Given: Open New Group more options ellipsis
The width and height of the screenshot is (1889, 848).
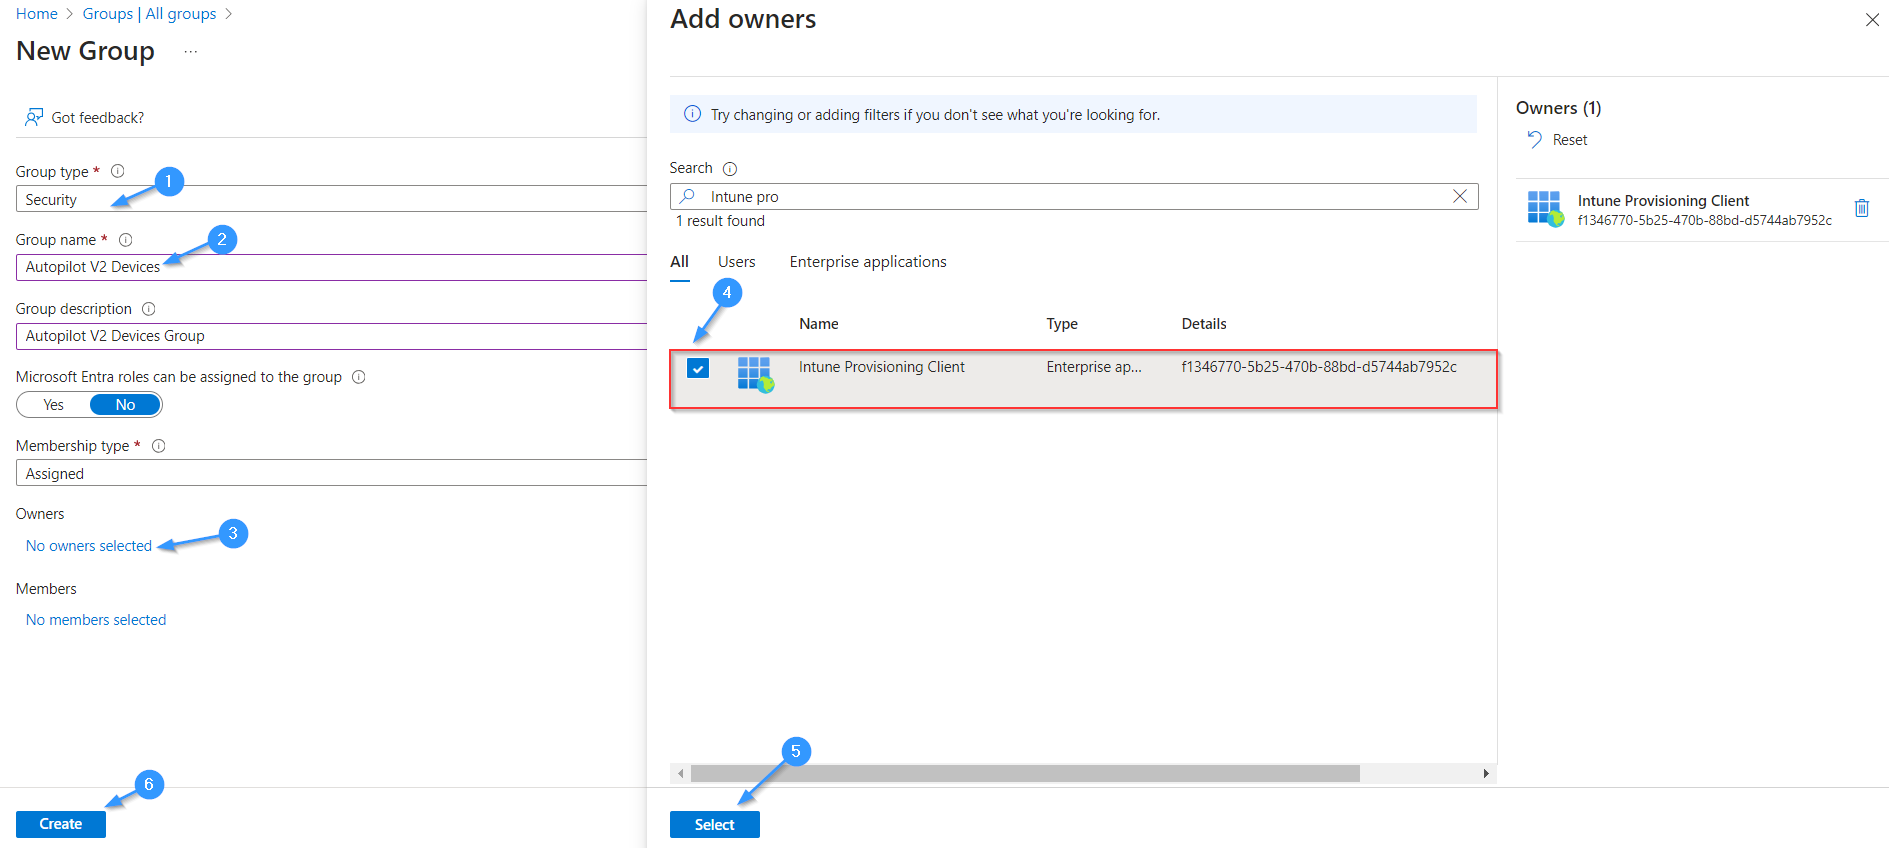Looking at the screenshot, I should click(x=191, y=51).
